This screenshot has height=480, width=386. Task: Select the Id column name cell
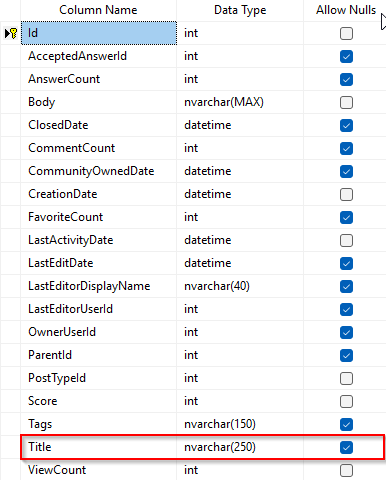(99, 33)
